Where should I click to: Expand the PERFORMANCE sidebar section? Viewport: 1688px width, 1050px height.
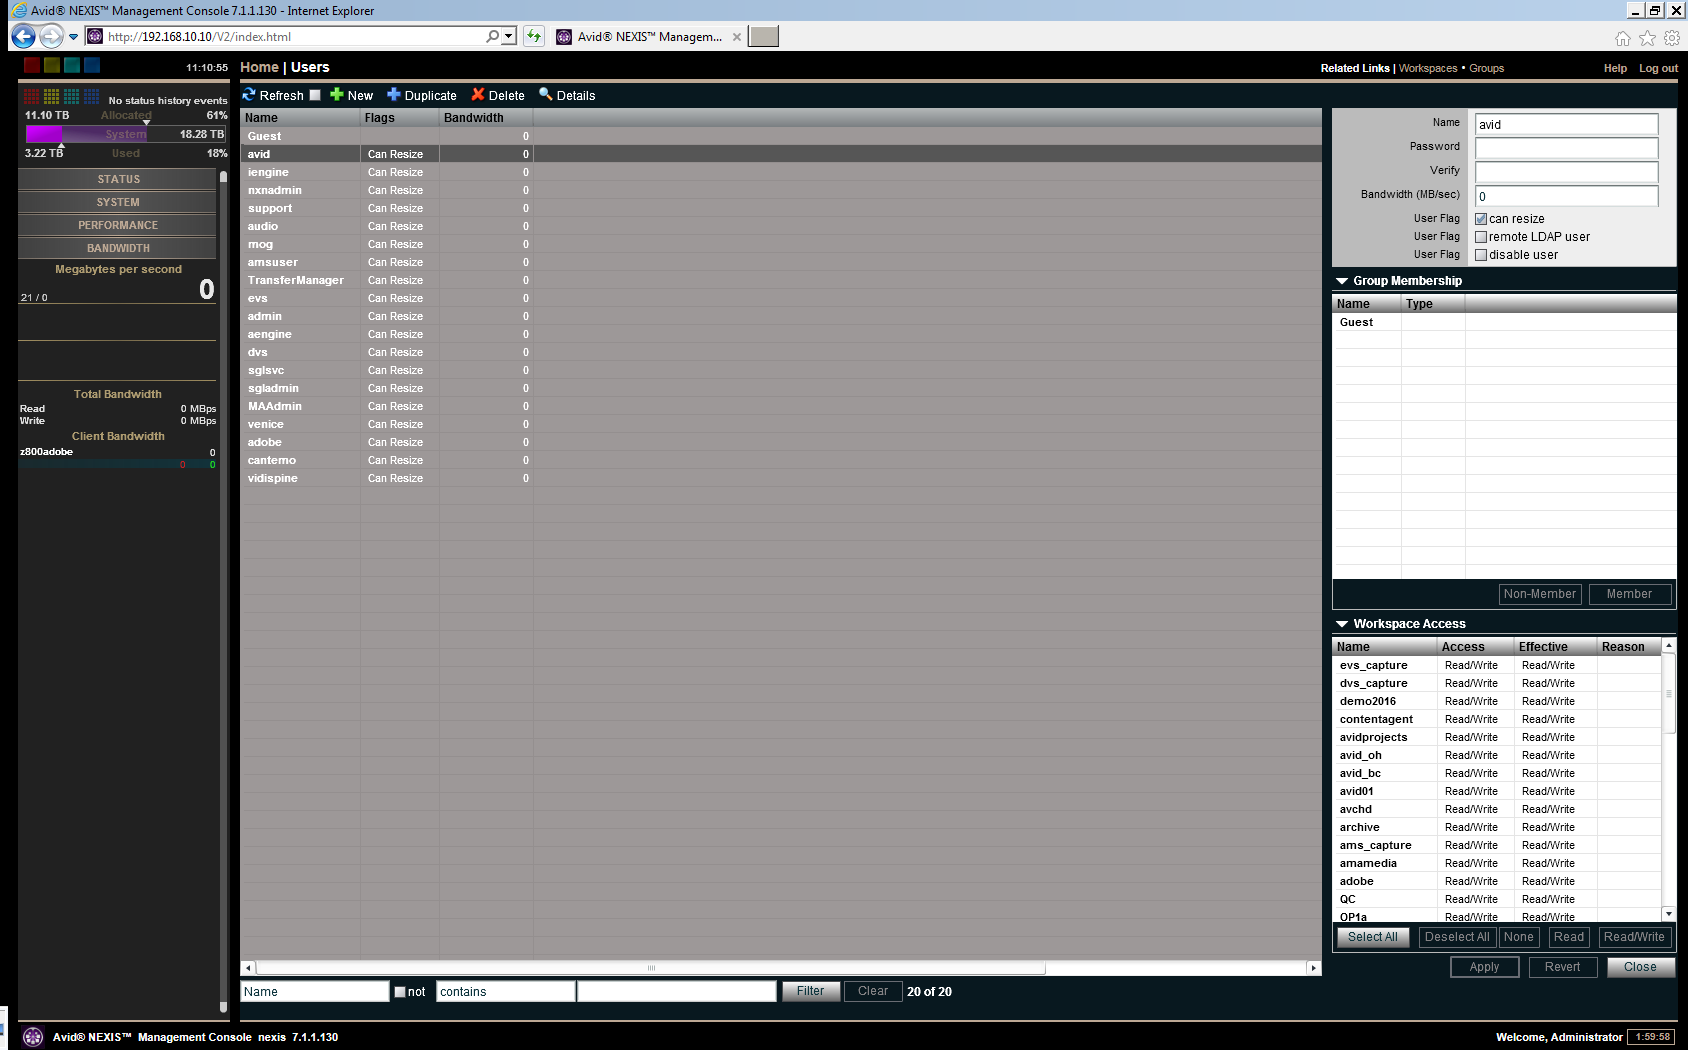tap(118, 225)
